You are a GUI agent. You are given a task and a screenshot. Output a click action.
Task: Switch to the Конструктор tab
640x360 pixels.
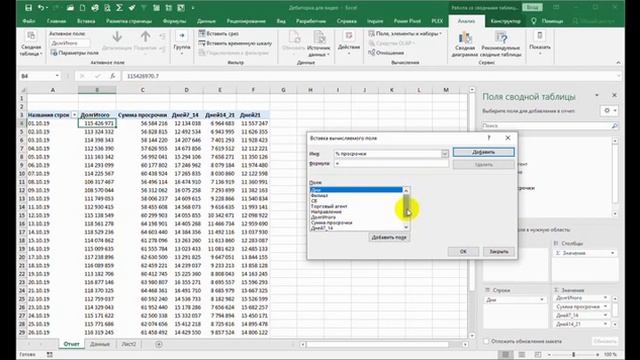(505, 21)
